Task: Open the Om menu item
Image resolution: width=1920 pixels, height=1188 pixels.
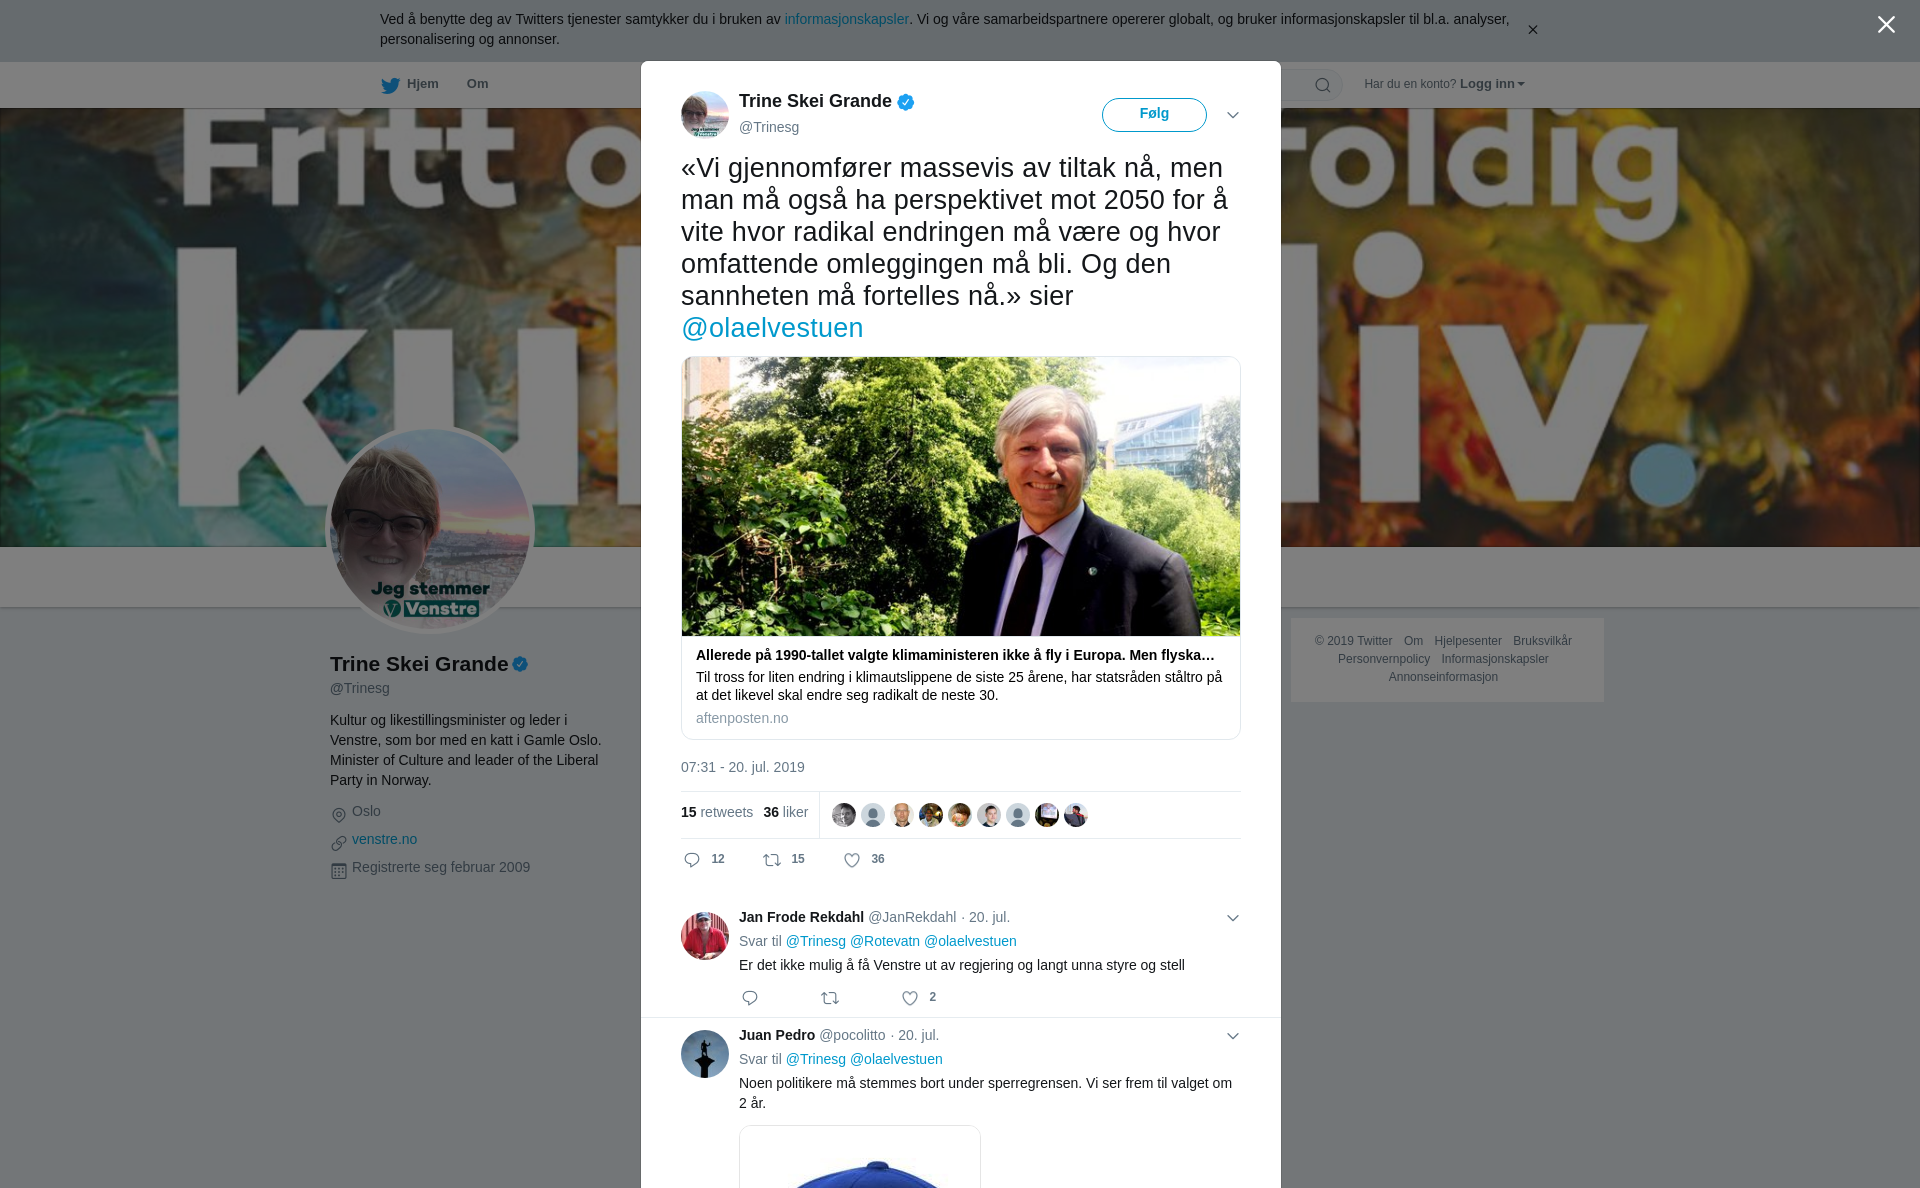Action: (x=477, y=84)
